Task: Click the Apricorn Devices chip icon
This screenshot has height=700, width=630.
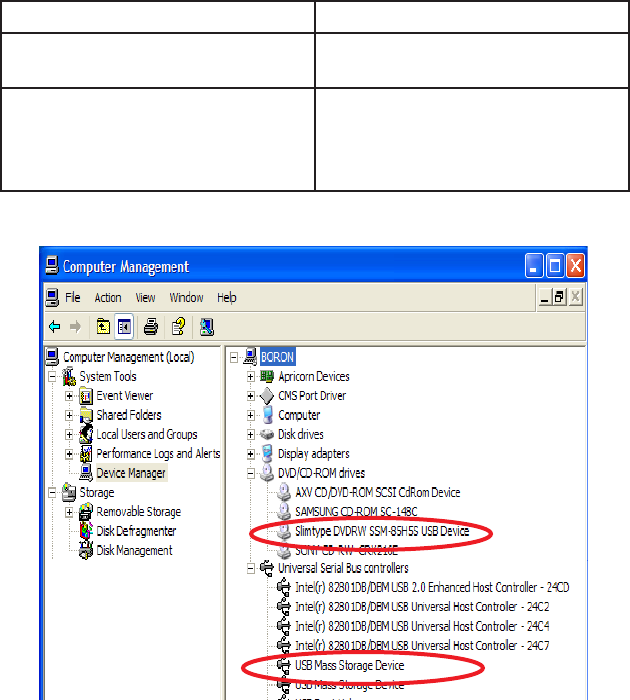Action: pos(267,376)
